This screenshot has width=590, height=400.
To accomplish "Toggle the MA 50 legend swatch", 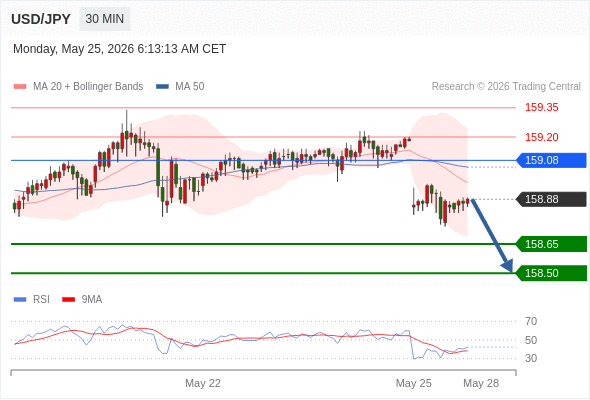I will tap(162, 87).
